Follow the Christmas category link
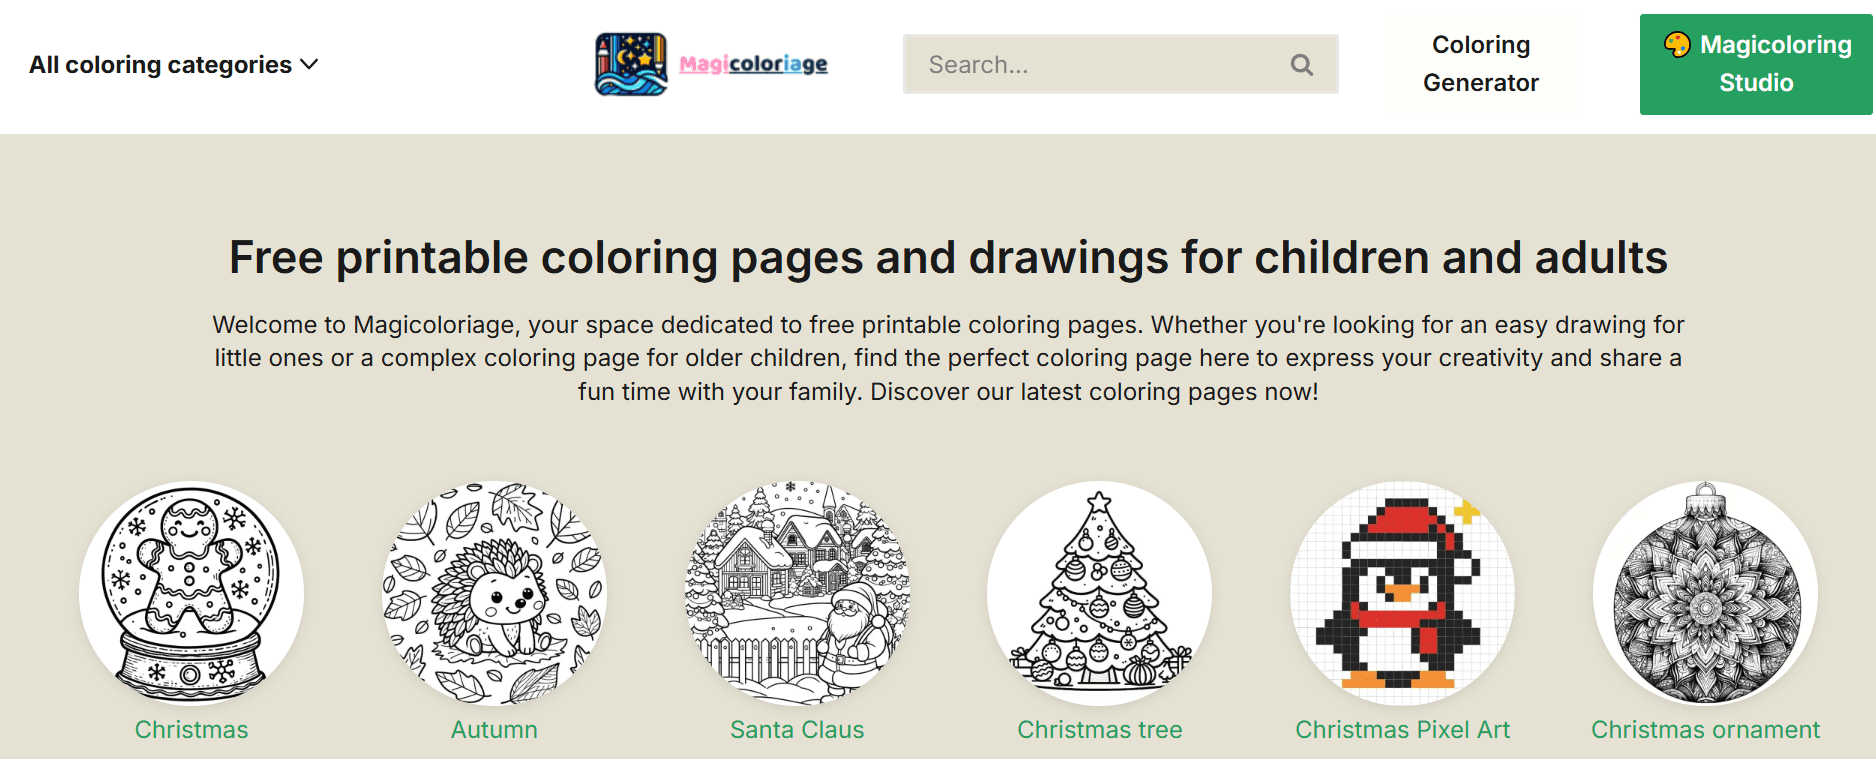 (x=191, y=730)
